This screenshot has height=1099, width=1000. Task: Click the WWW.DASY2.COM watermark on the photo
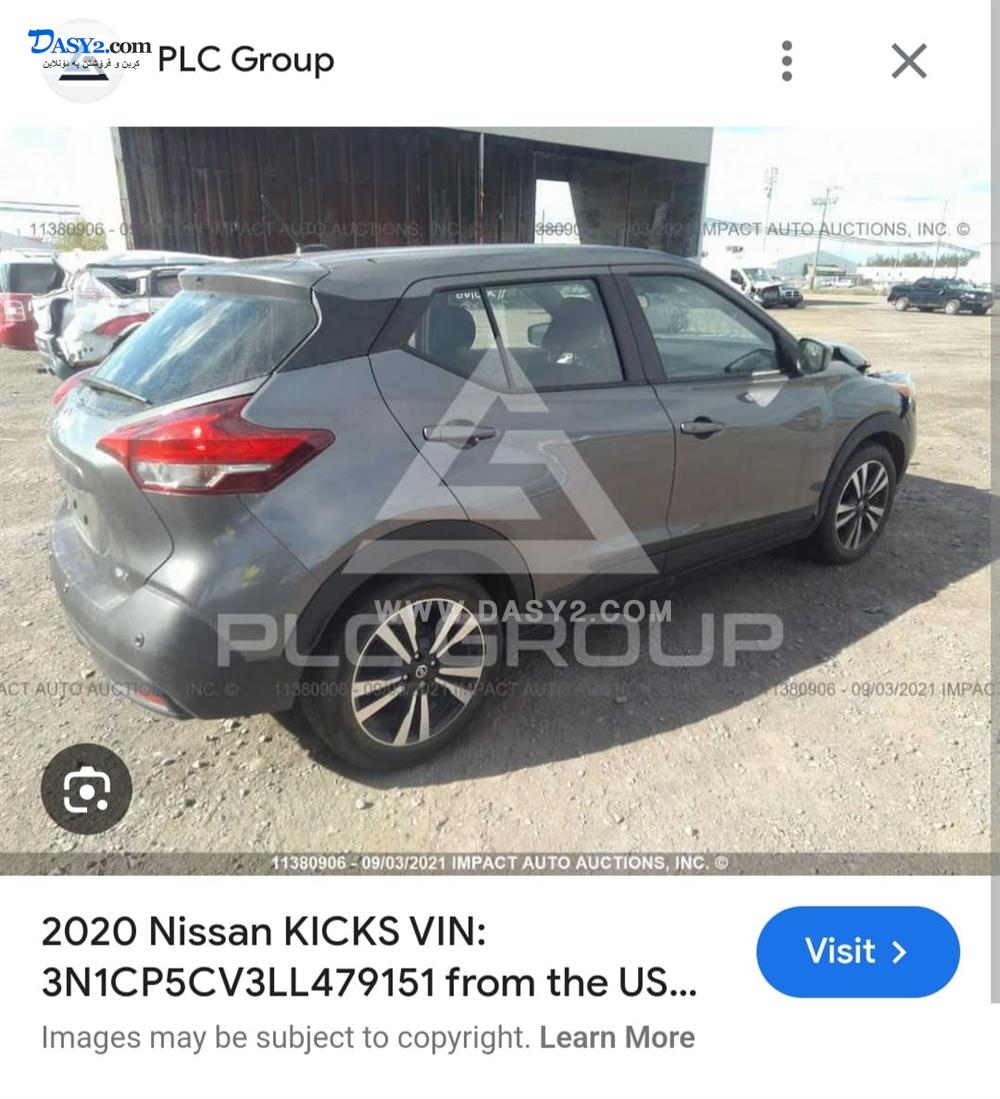[523, 611]
